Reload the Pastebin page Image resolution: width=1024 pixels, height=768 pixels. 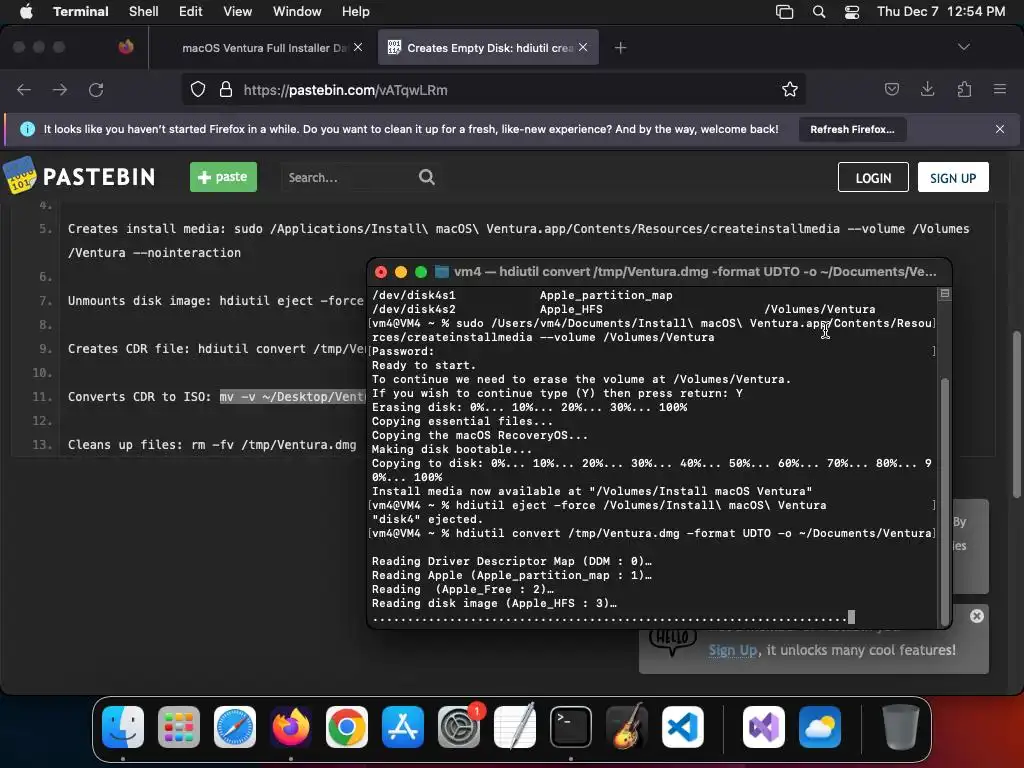[x=96, y=89]
